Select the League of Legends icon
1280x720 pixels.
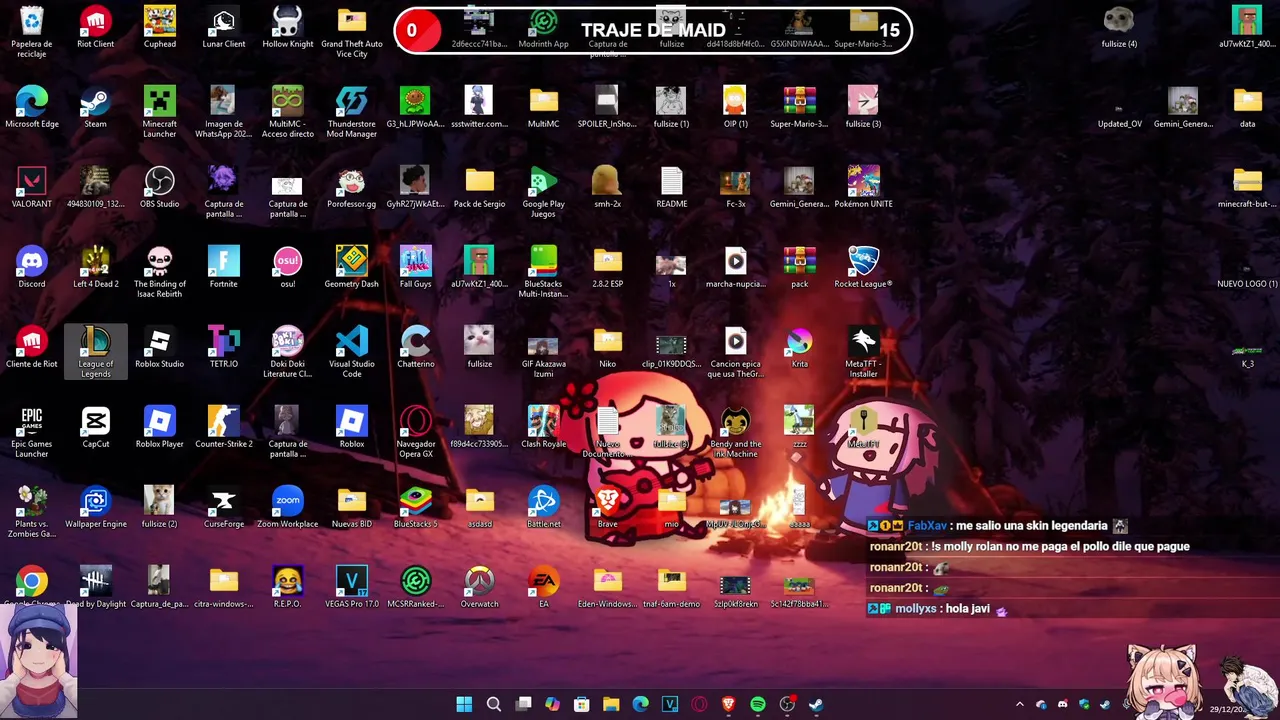pos(96,352)
